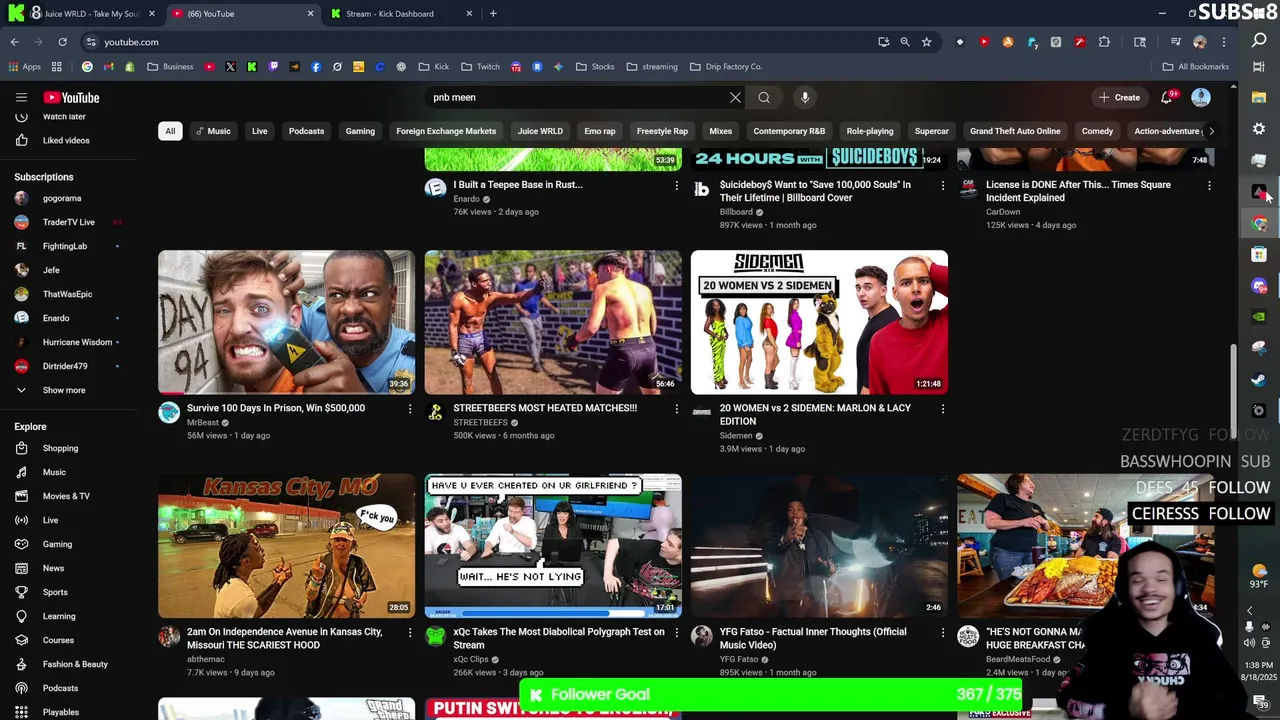
Task: Expand filter chips with right arrow
Action: click(1211, 131)
